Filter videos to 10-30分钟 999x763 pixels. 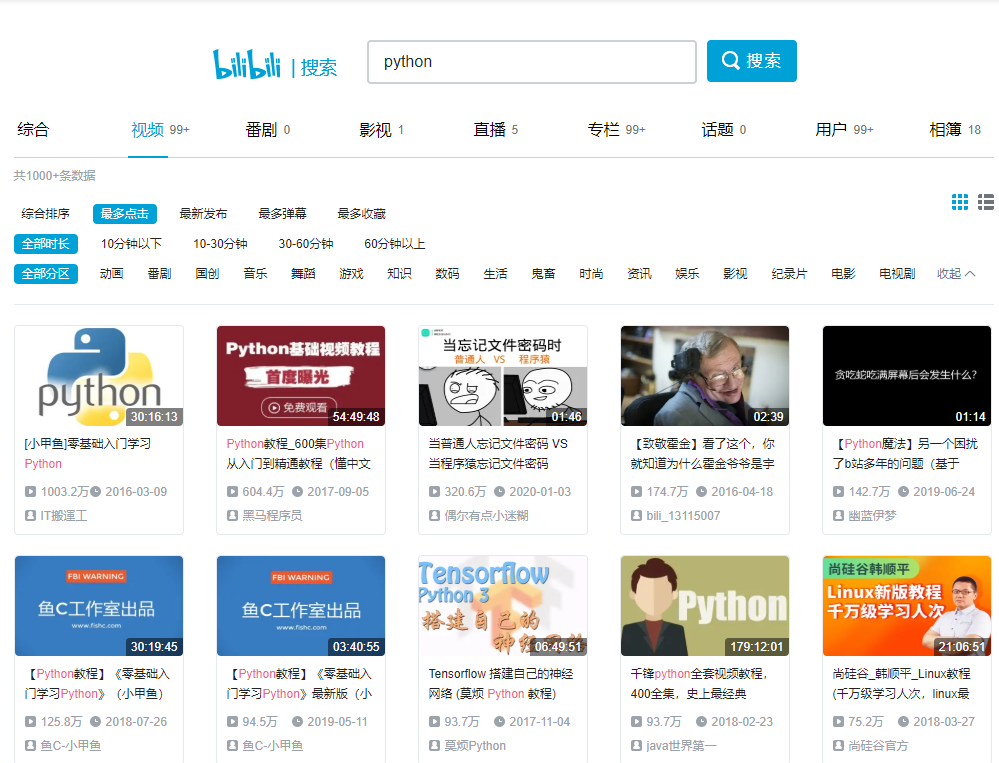[x=220, y=244]
